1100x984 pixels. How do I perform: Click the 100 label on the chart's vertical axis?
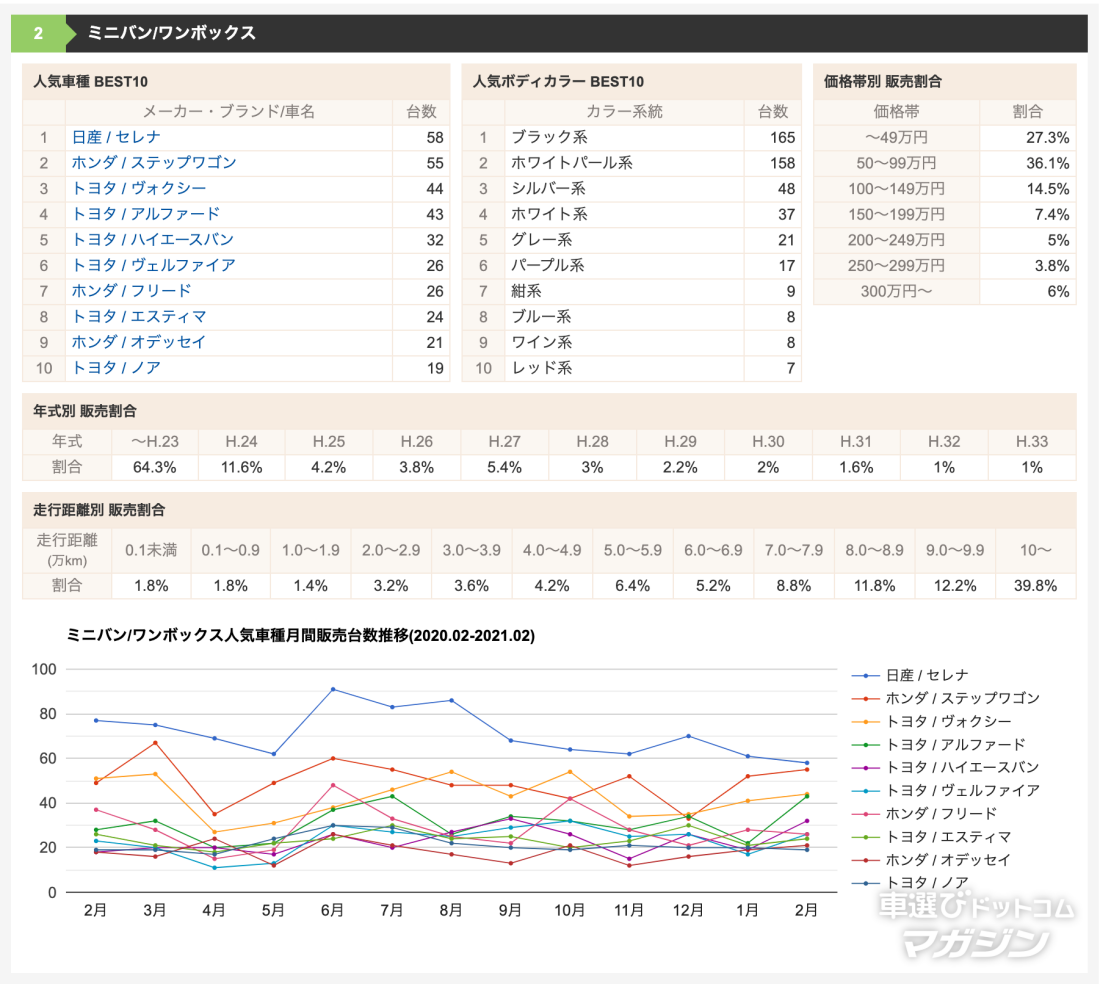pyautogui.click(x=43, y=669)
